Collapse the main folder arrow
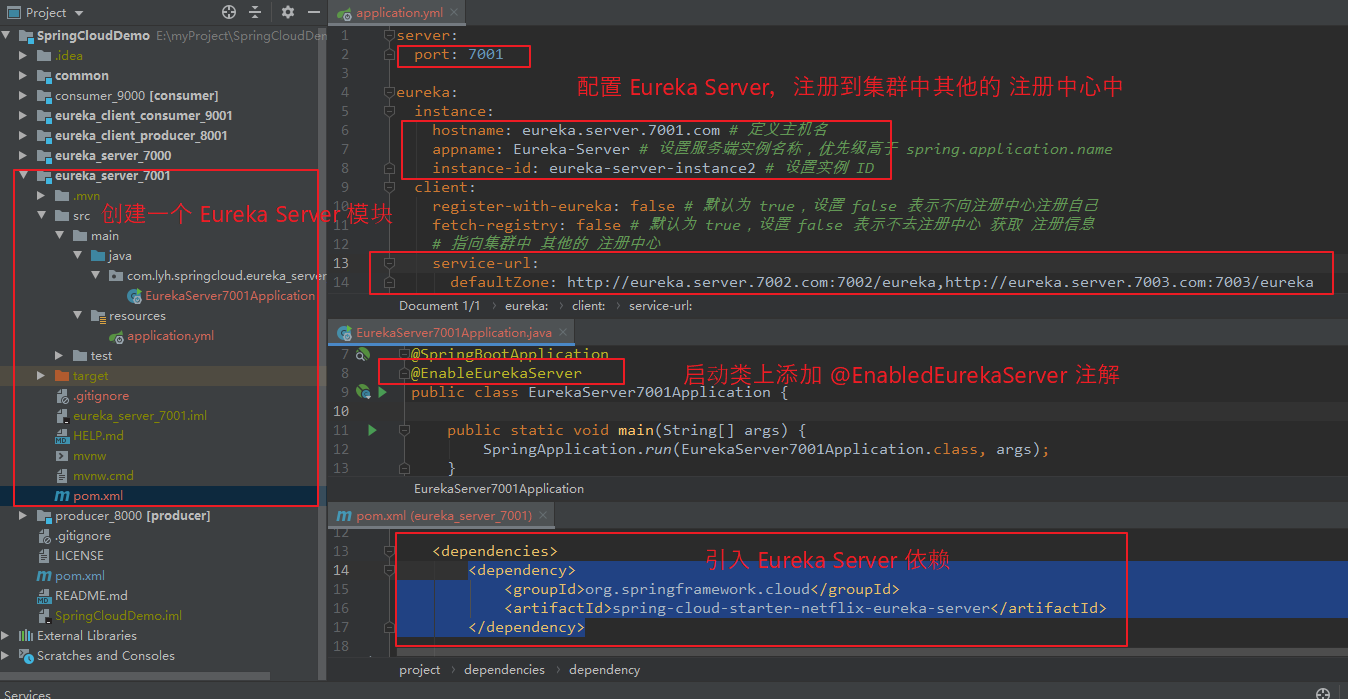Image resolution: width=1348 pixels, height=699 pixels. (x=60, y=235)
